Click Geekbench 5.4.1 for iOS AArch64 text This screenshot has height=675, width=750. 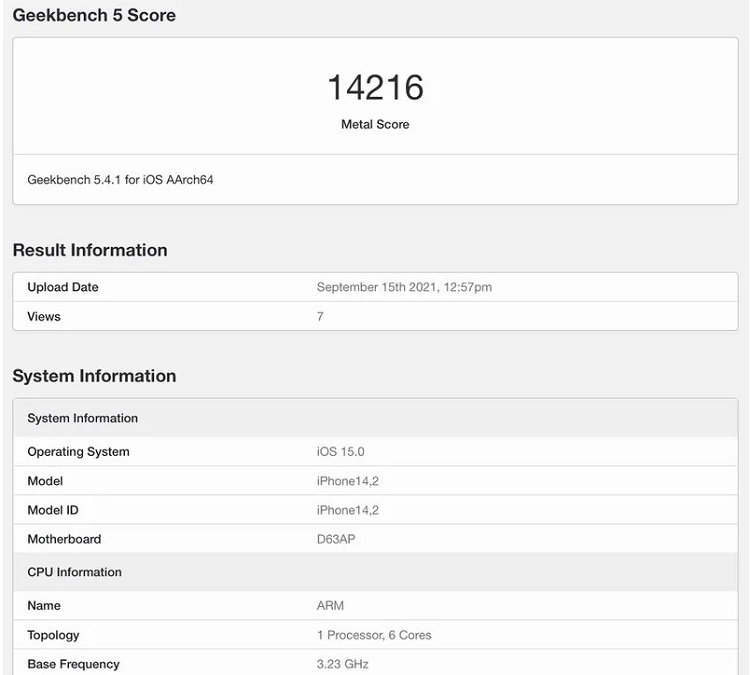tap(120, 180)
